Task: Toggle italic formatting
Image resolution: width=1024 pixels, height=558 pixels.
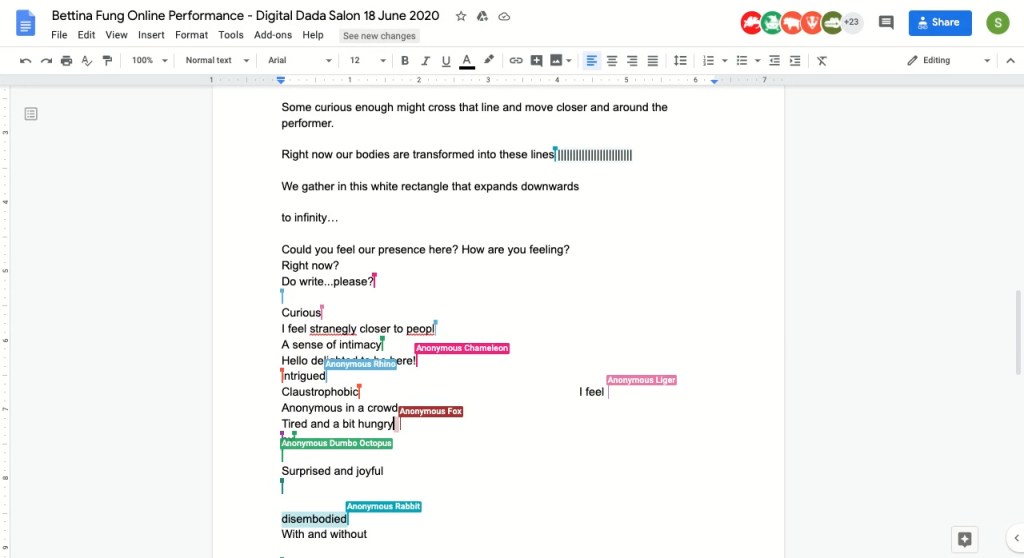Action: tap(426, 61)
